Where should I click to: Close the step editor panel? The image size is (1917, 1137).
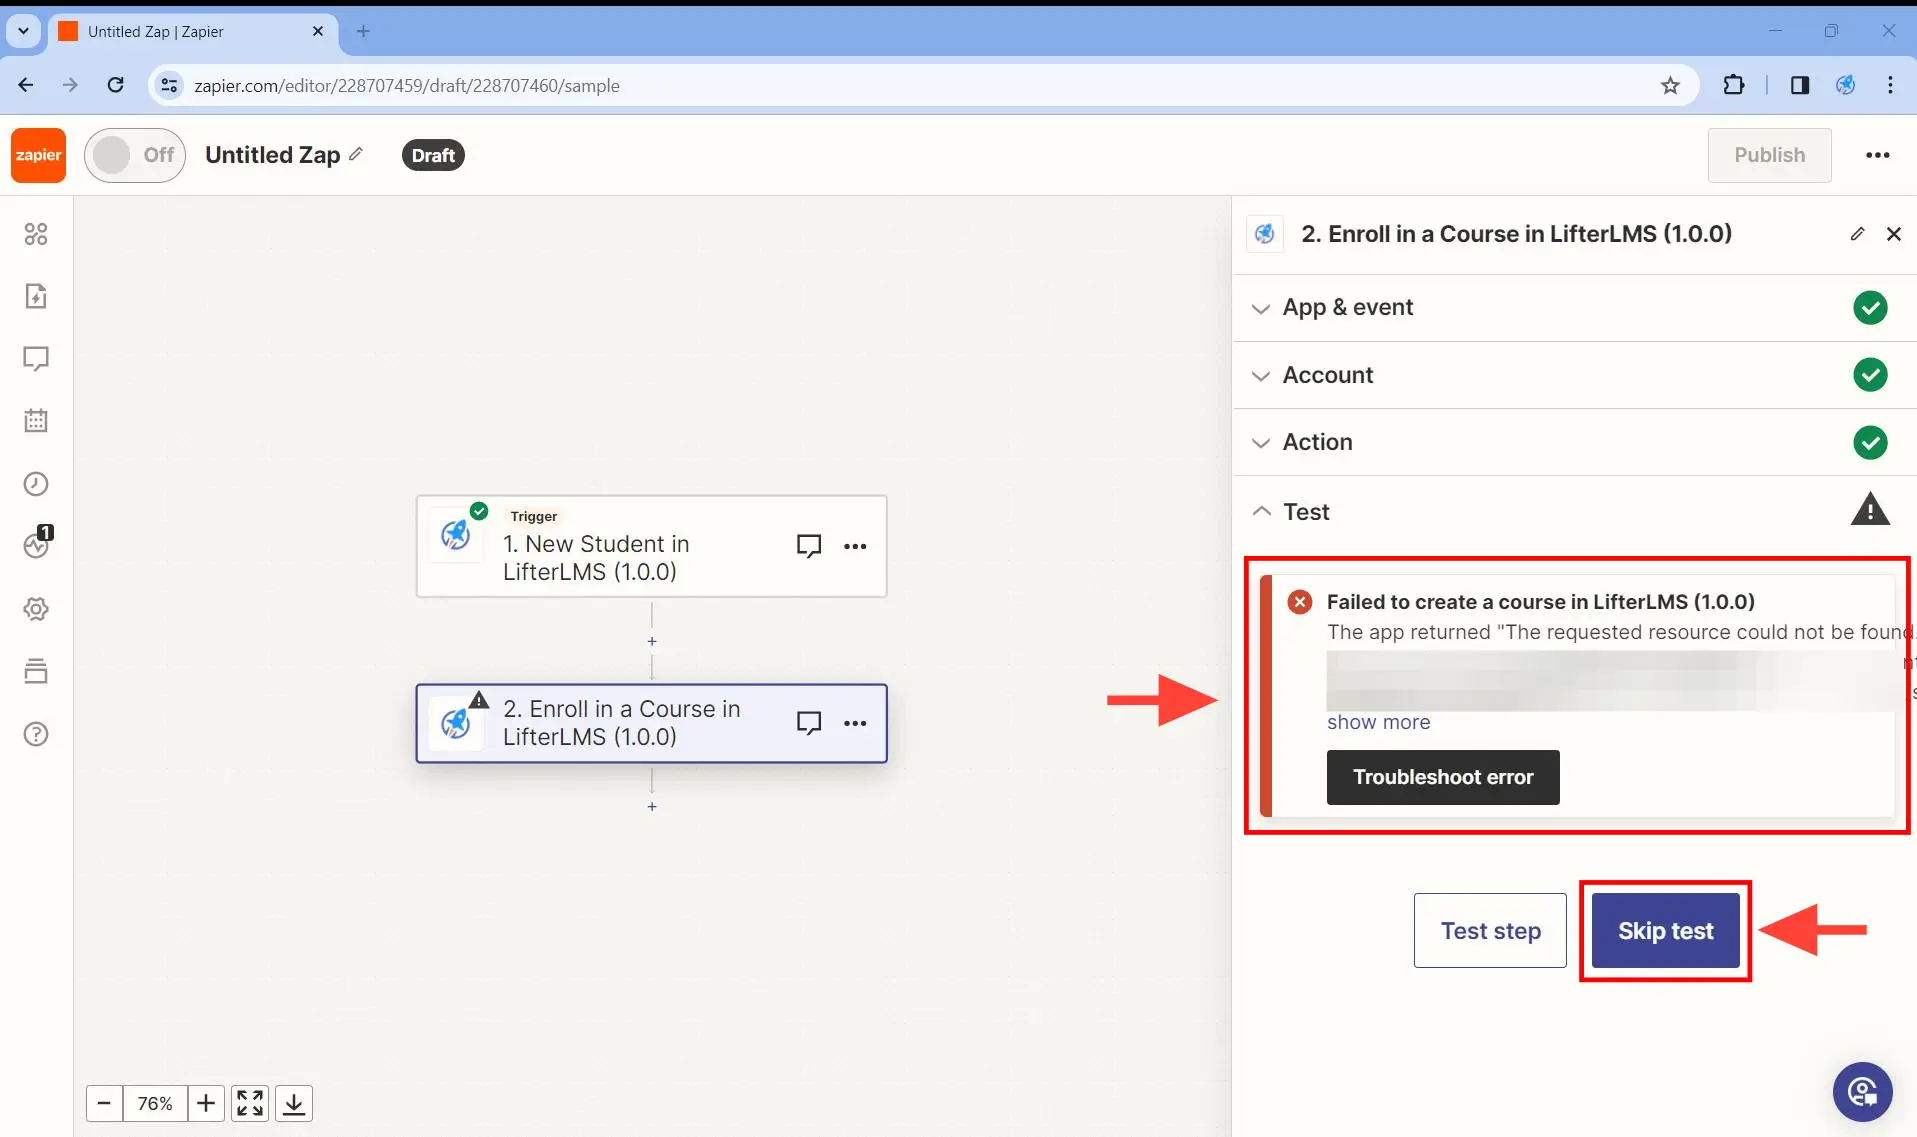[1893, 234]
